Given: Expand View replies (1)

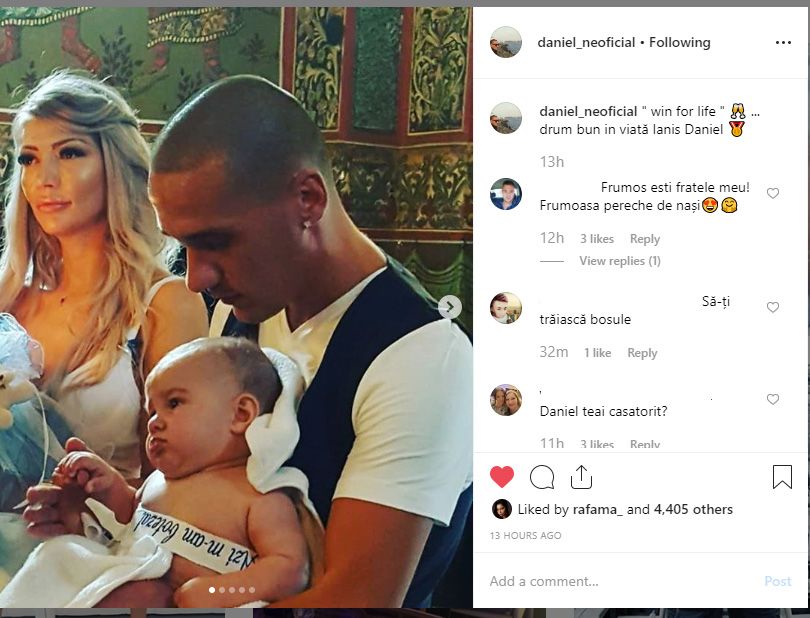Looking at the screenshot, I should tap(619, 261).
